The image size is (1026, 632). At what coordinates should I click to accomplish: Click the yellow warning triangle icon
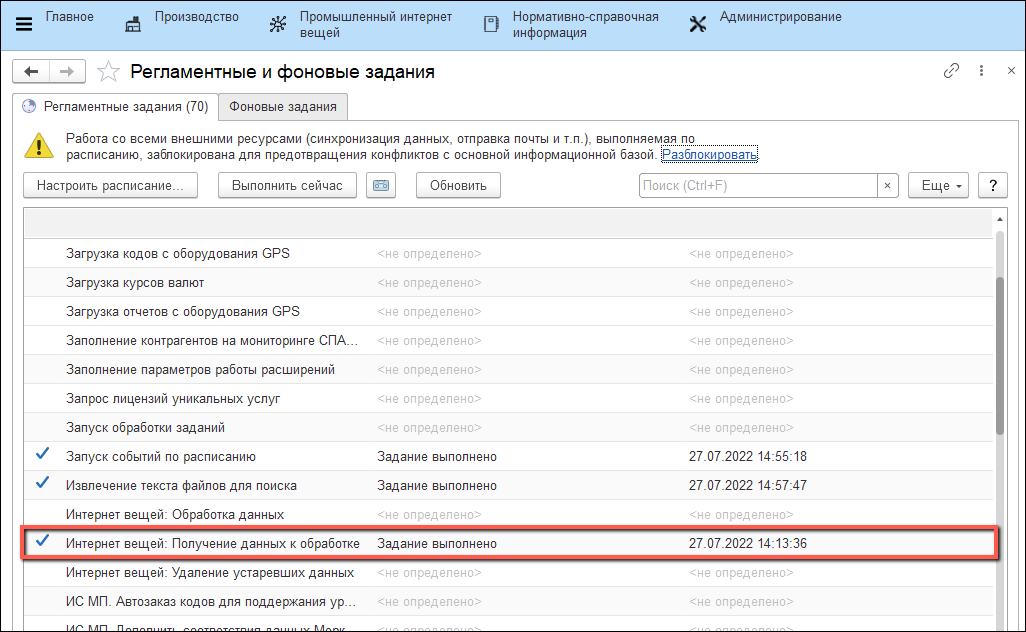[39, 147]
